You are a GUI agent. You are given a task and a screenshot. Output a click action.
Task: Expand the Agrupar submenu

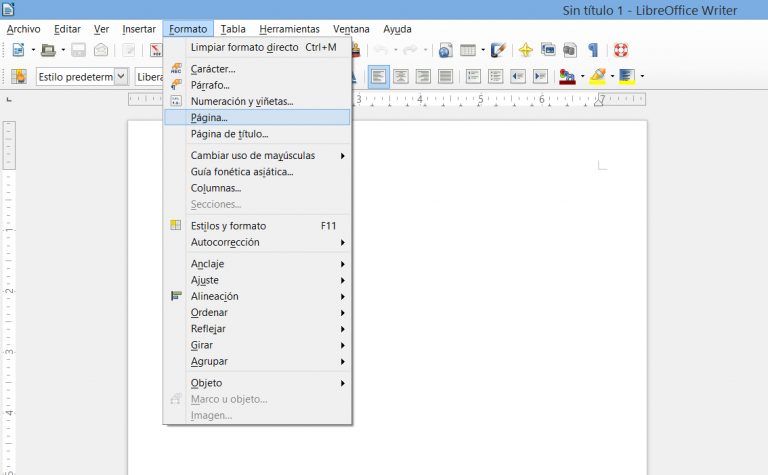coord(258,361)
